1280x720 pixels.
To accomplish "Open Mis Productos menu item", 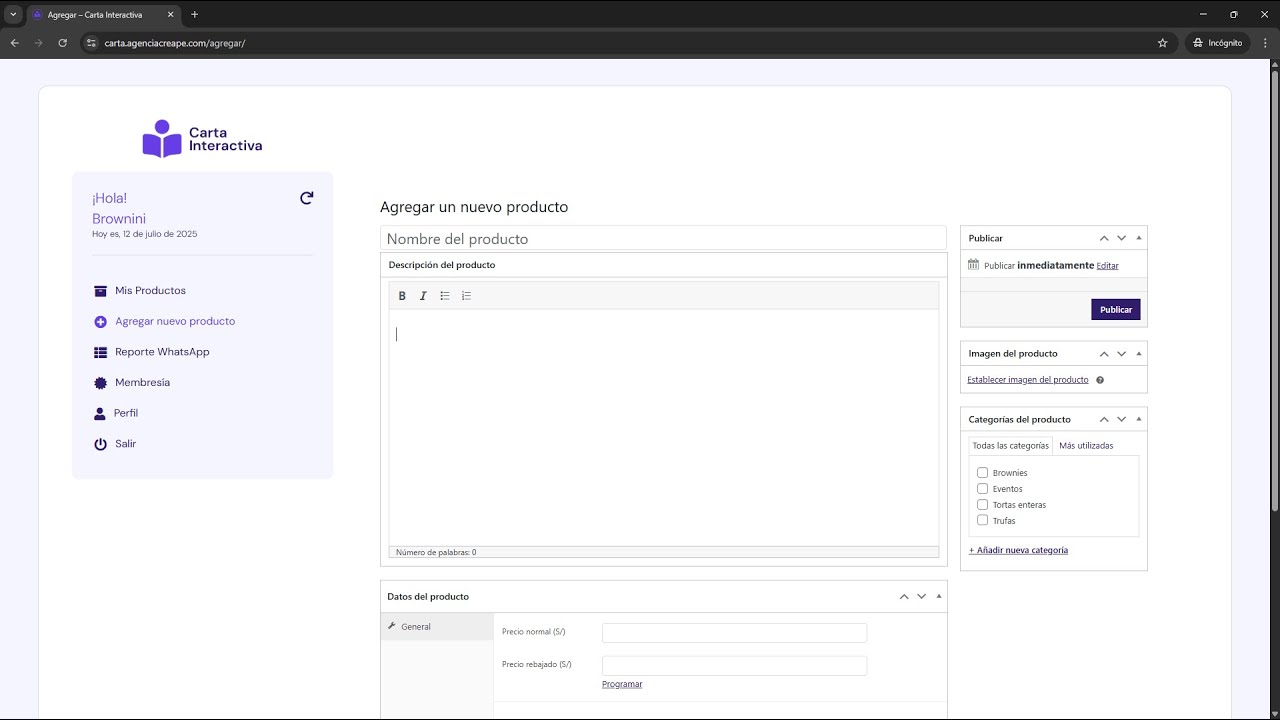I will [150, 291].
